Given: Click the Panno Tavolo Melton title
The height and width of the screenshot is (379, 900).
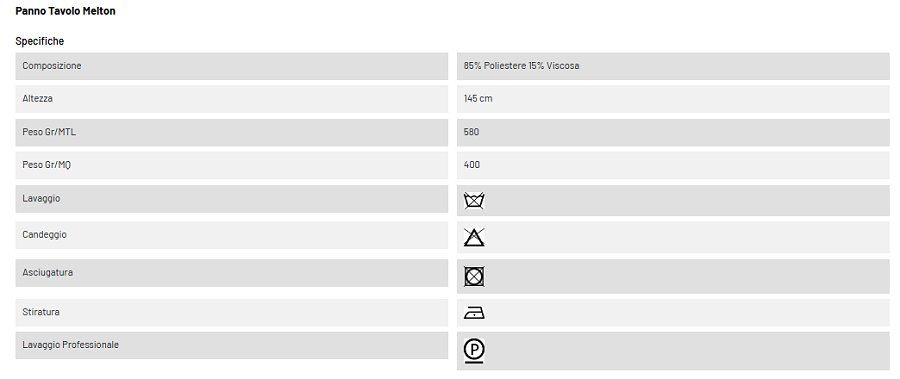Looking at the screenshot, I should pyautogui.click(x=65, y=11).
